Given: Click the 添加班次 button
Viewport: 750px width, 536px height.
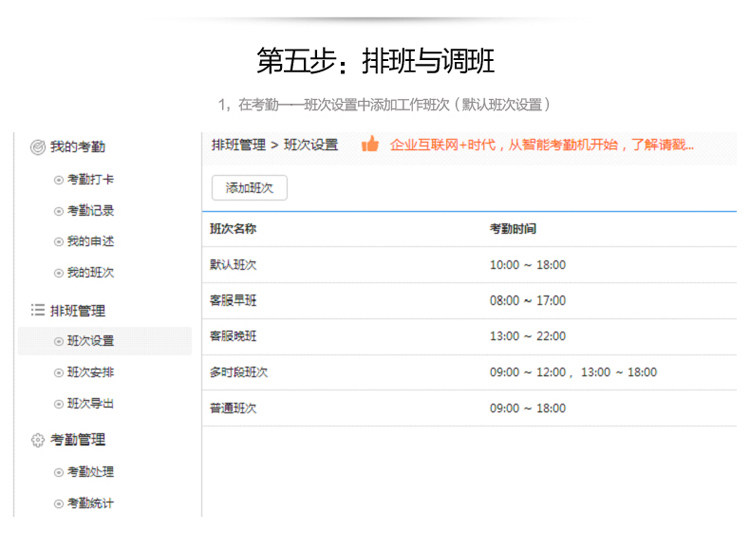Looking at the screenshot, I should [x=250, y=188].
